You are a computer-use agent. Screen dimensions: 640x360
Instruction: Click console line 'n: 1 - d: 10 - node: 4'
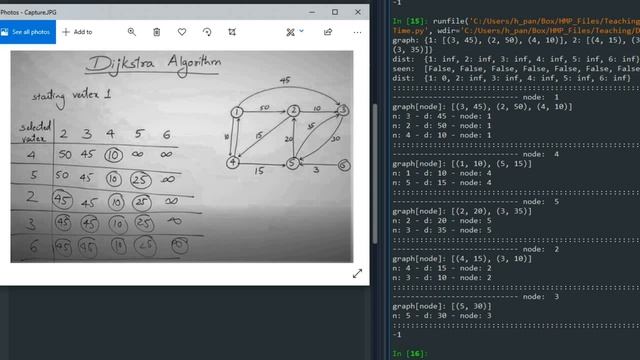click(x=442, y=173)
